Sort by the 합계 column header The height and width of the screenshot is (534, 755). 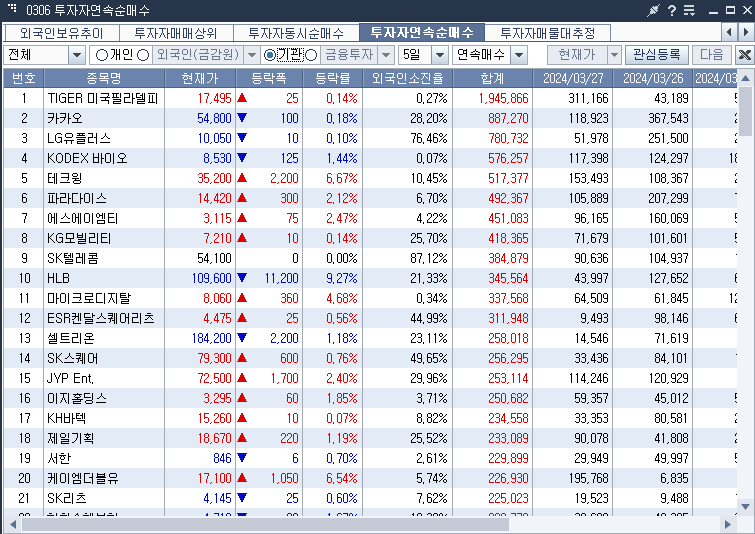click(x=493, y=78)
